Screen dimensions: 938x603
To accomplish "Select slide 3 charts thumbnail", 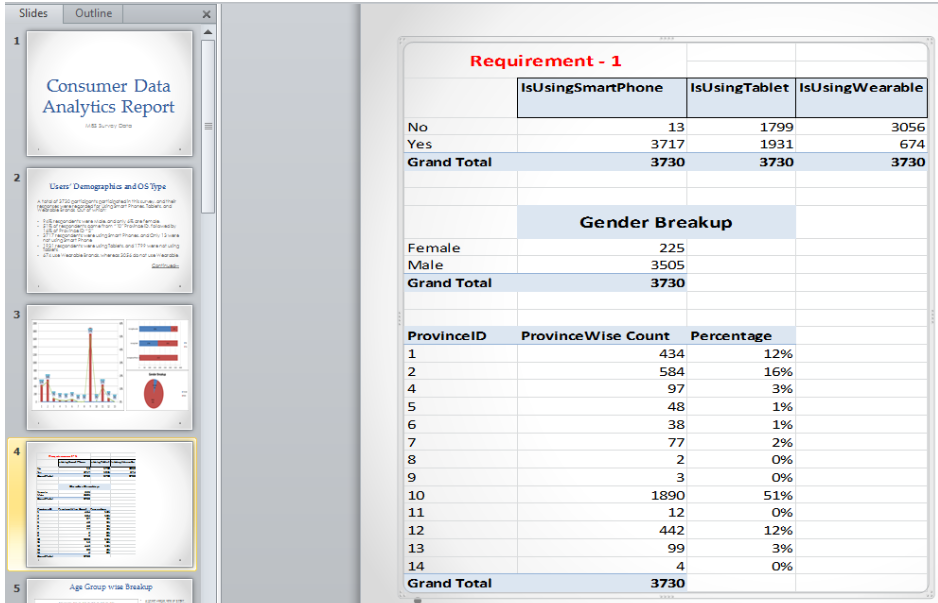I will (109, 367).
